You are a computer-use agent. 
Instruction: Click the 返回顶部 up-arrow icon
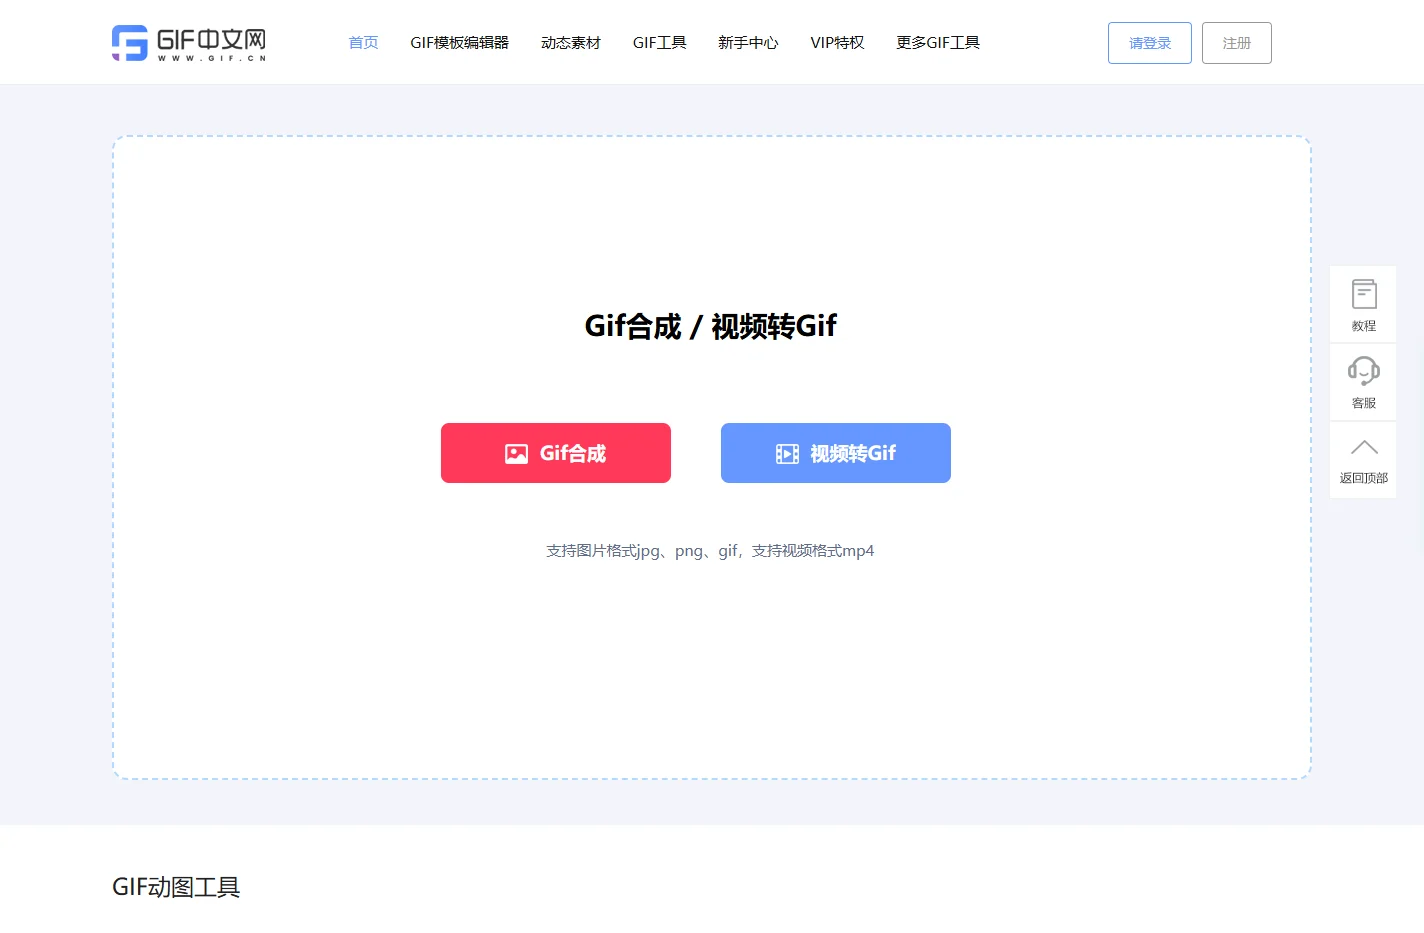click(x=1364, y=447)
